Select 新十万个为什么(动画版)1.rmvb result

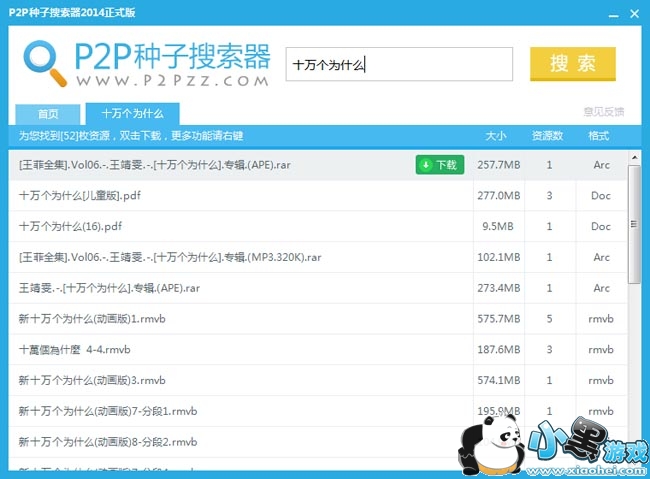pos(318,319)
